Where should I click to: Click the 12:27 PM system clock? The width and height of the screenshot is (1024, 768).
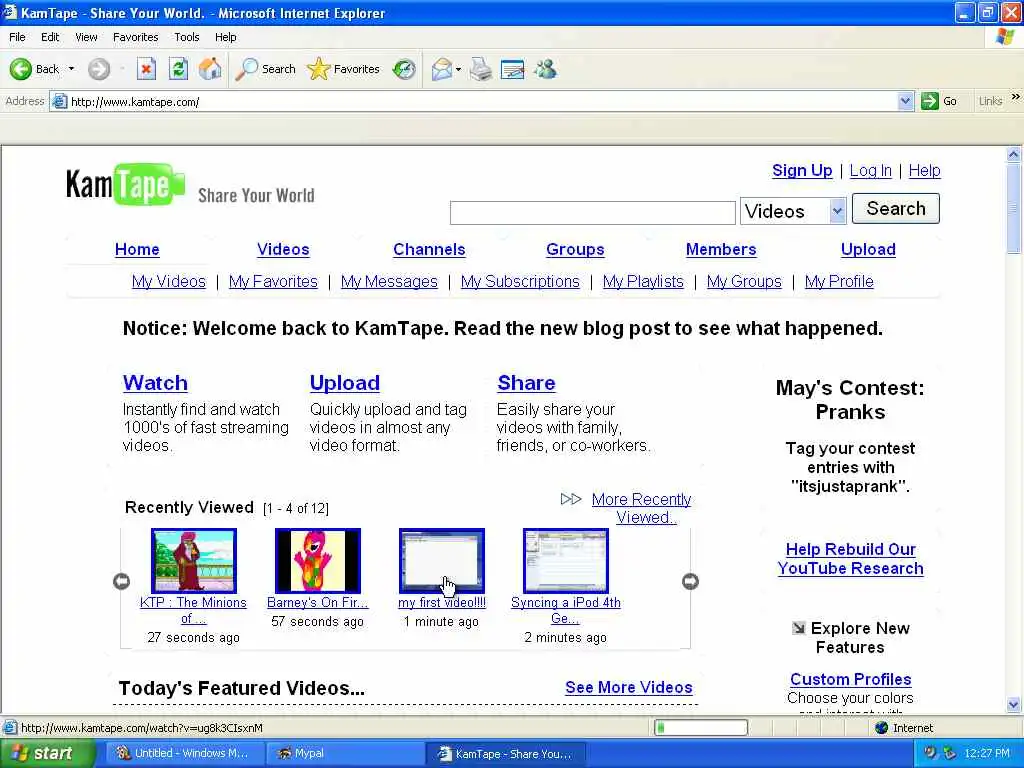pos(987,753)
